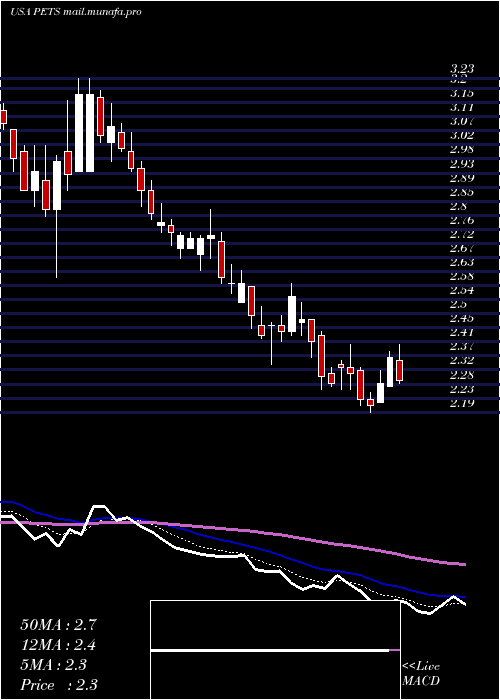Viewport: 500px width, 700px height.
Task: Click the last red candlestick on the chart
Action: click(x=400, y=370)
